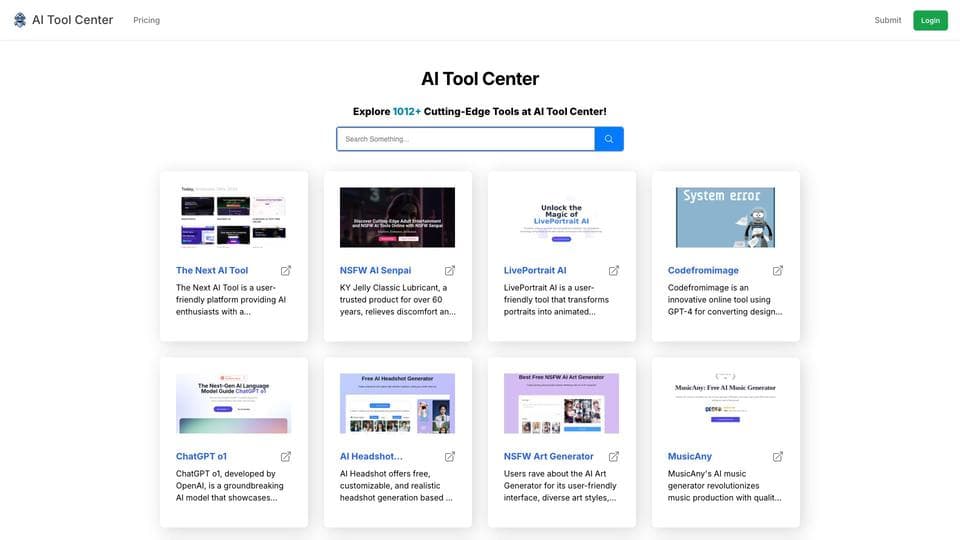The height and width of the screenshot is (540, 960).
Task: Open external link icon for NSFW AI Senpai
Action: click(450, 271)
